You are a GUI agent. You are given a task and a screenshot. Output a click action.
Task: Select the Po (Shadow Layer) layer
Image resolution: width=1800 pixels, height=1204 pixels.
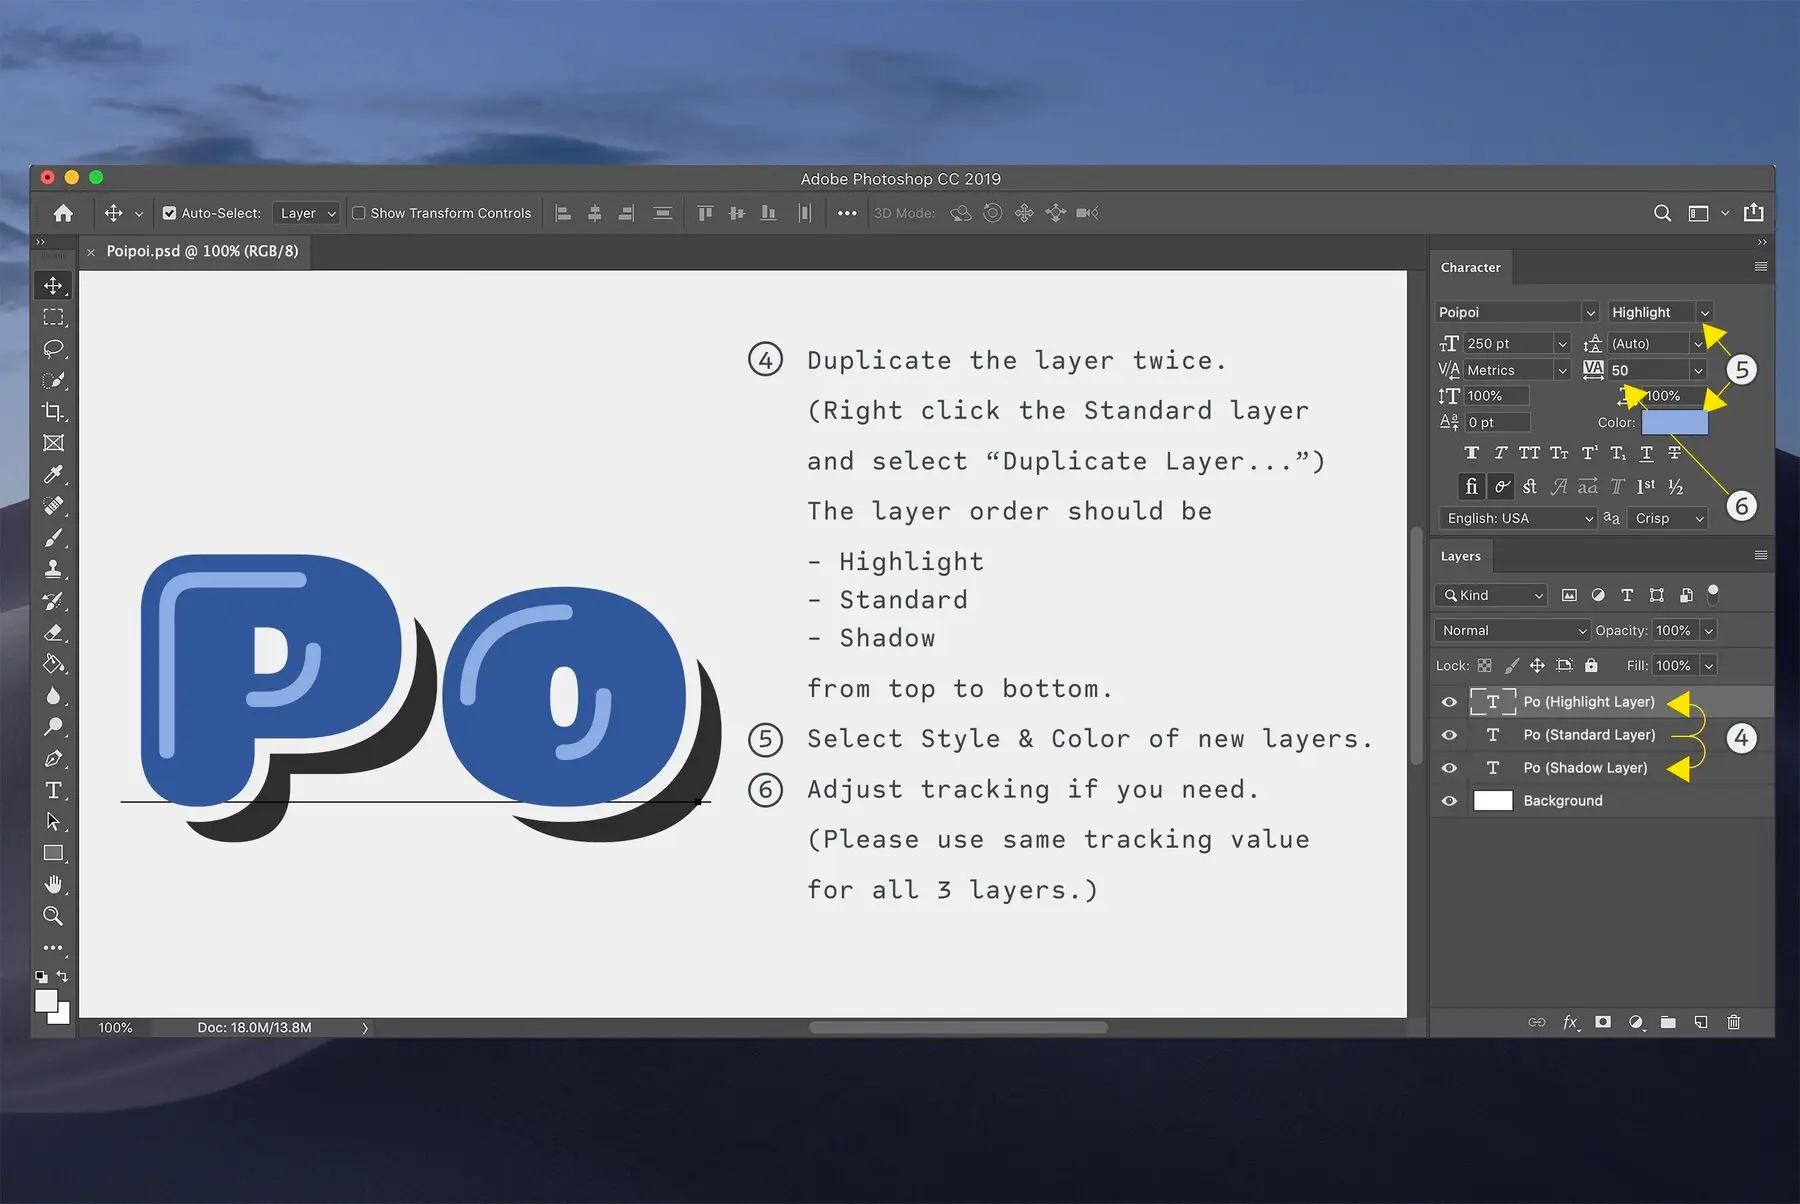[x=1585, y=768]
